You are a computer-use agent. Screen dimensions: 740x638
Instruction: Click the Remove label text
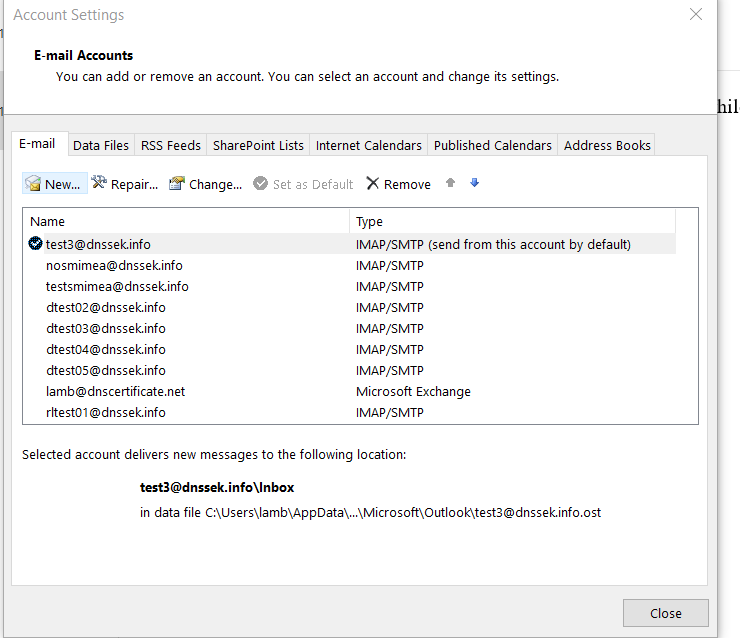click(x=407, y=185)
